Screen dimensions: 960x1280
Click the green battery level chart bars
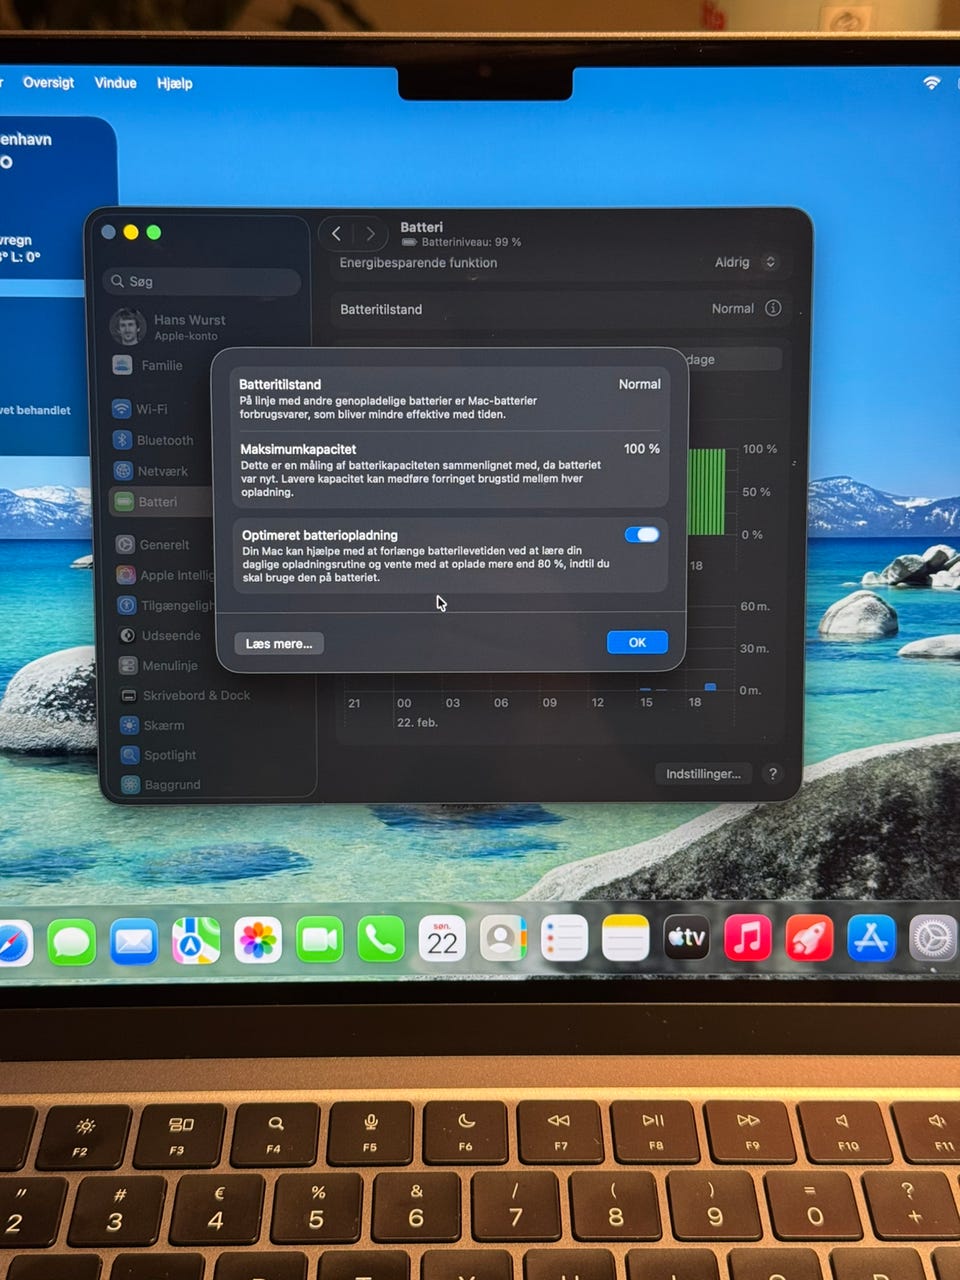point(707,492)
